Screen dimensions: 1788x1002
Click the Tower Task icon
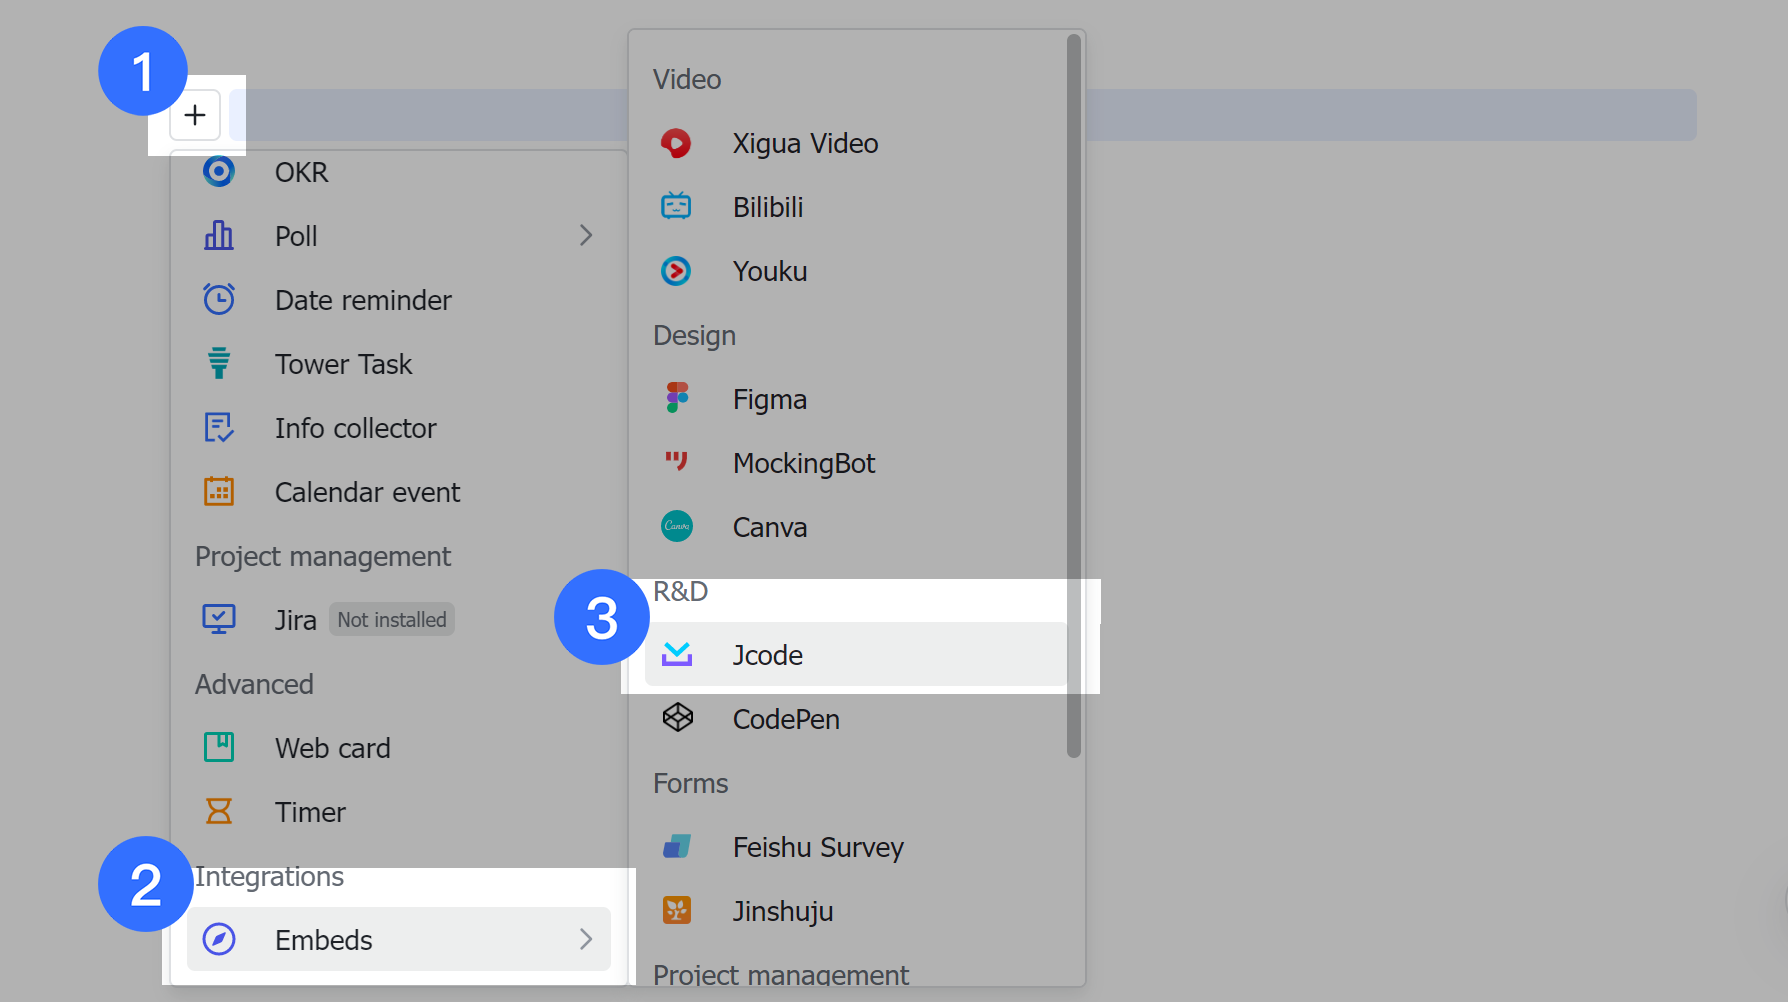point(219,363)
